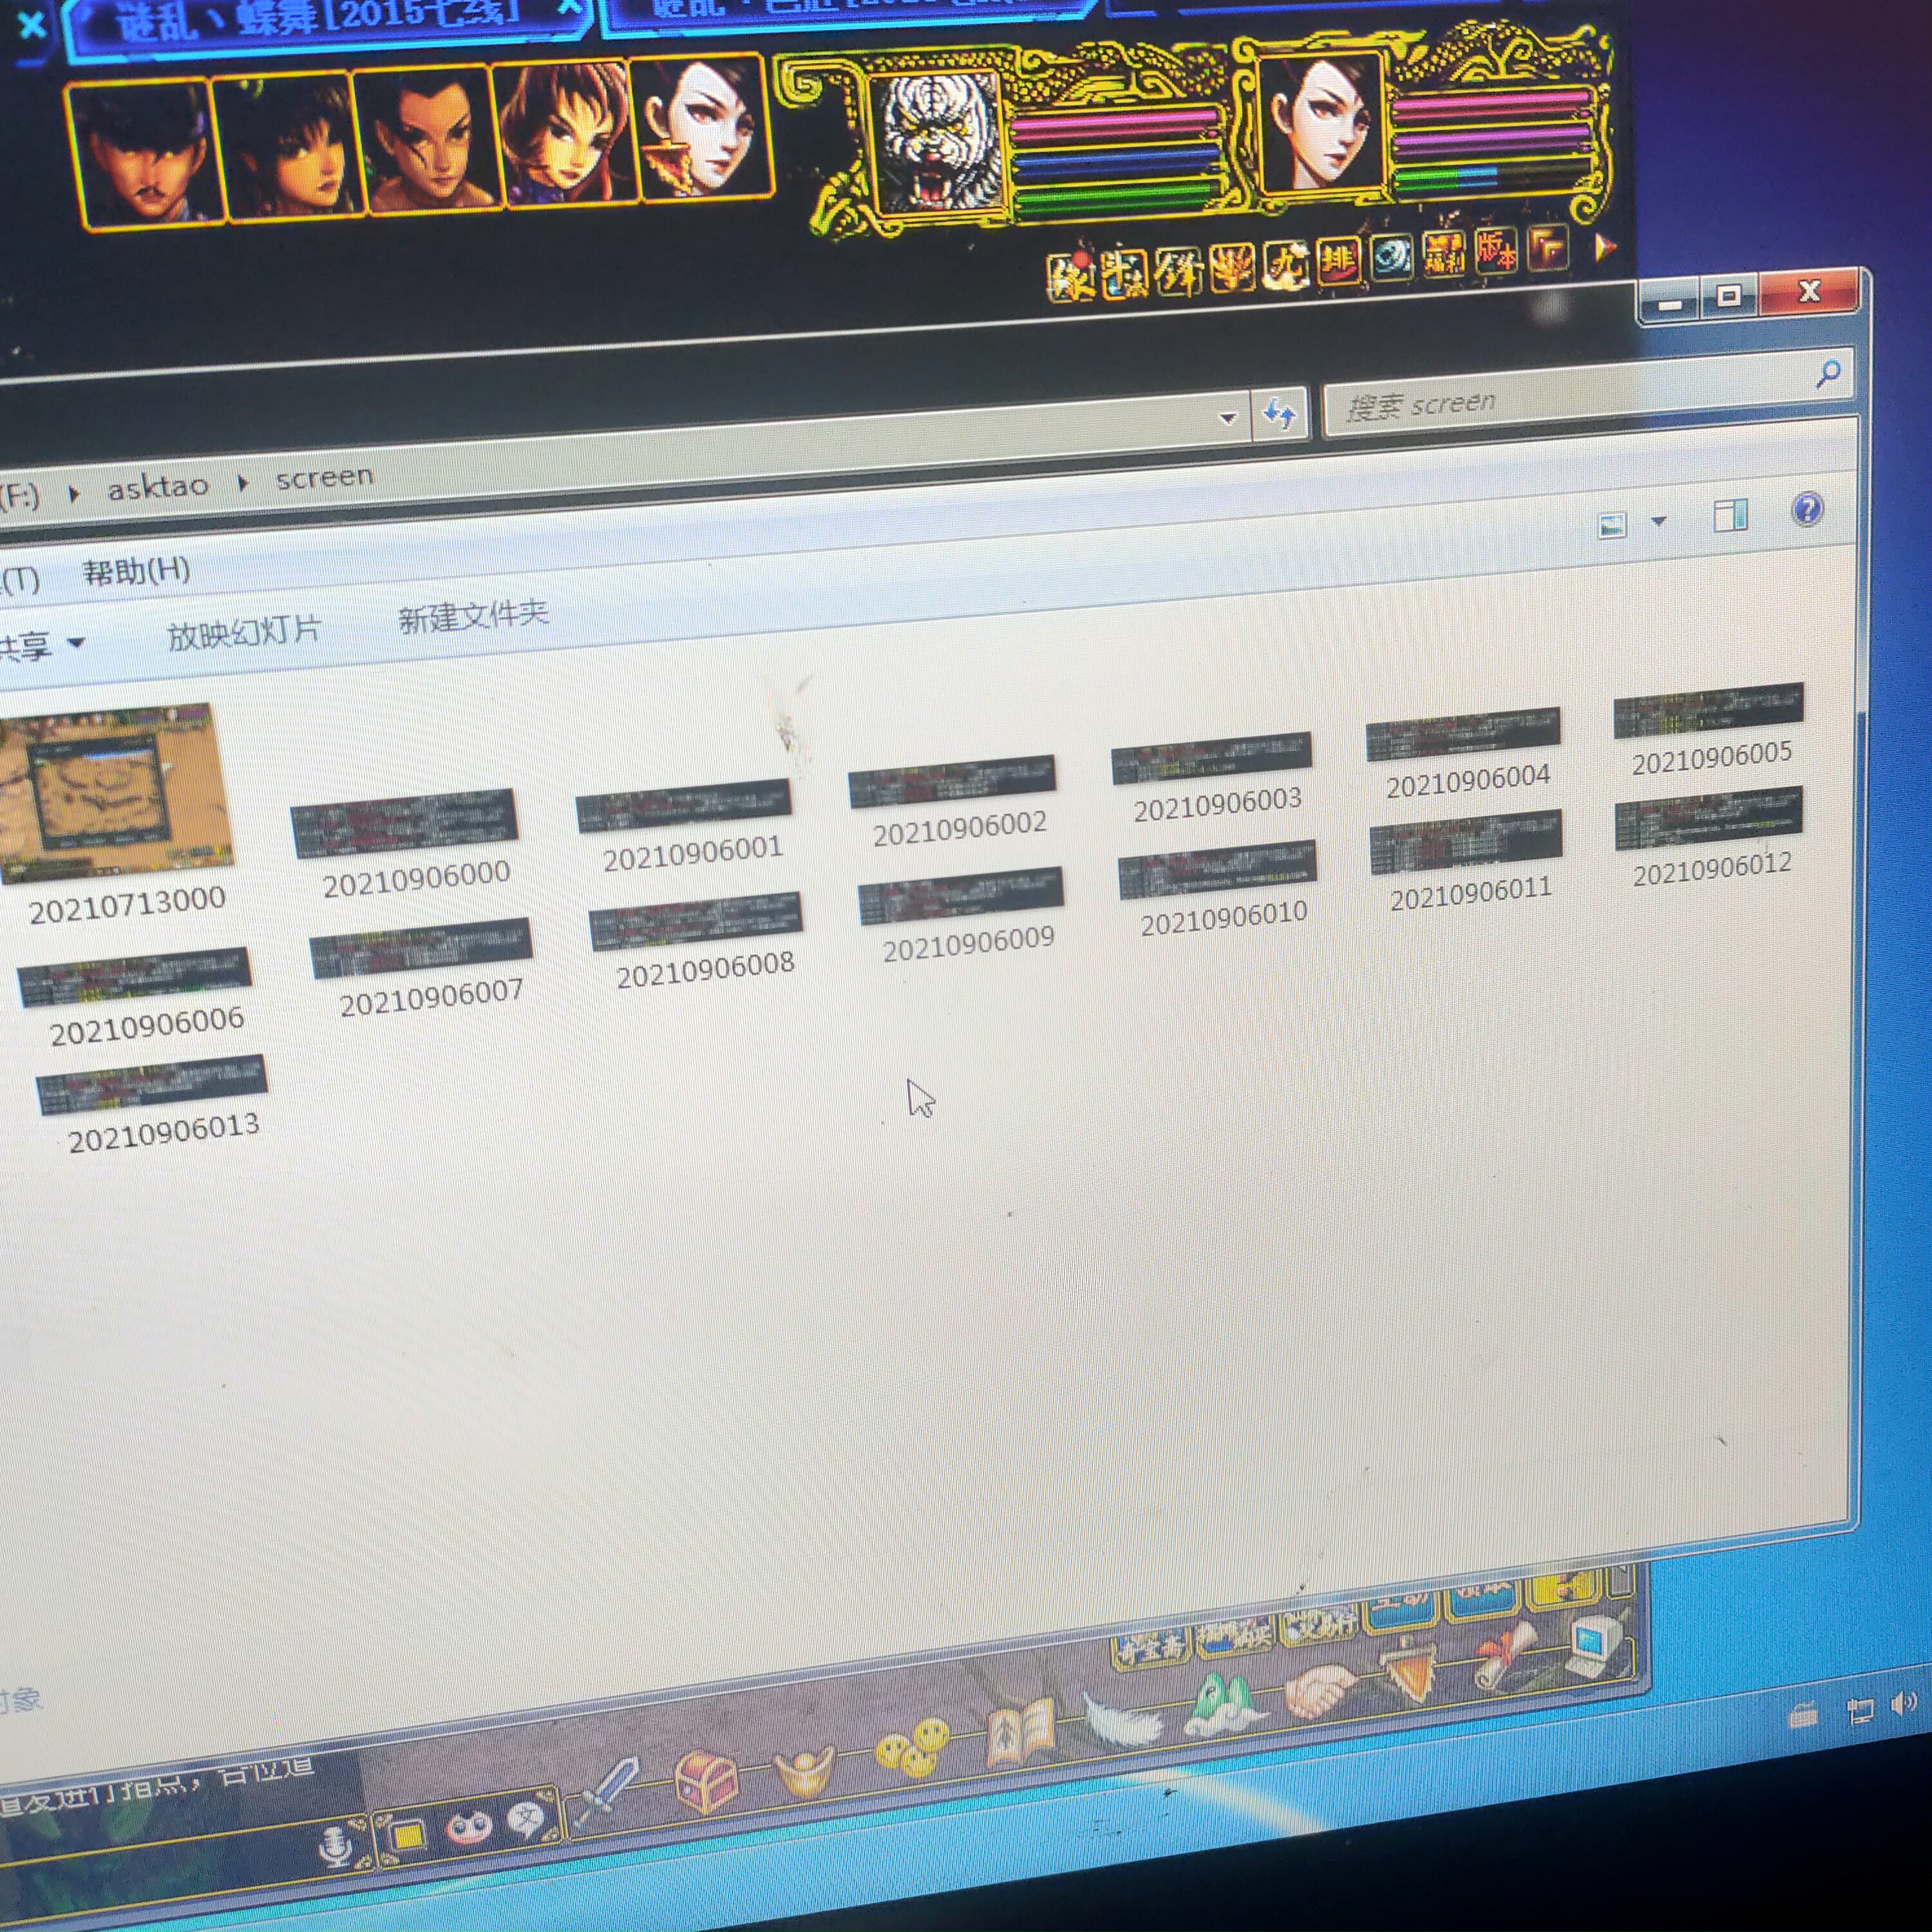Click the '缘' icon with red dot
This screenshot has width=1932, height=1932.
pos(1071,278)
